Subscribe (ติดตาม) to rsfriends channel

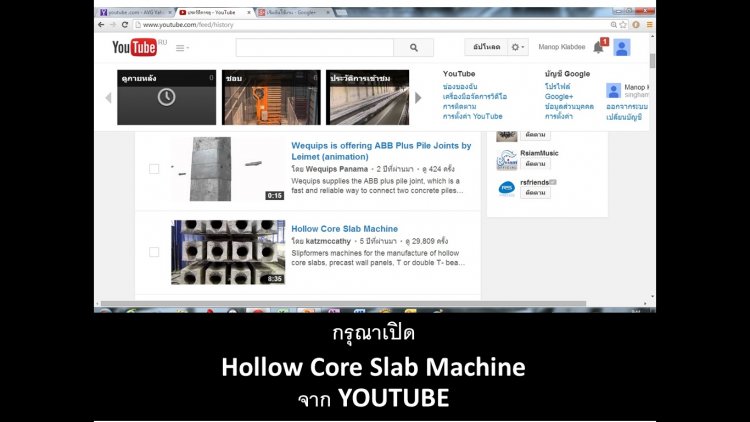[535, 192]
